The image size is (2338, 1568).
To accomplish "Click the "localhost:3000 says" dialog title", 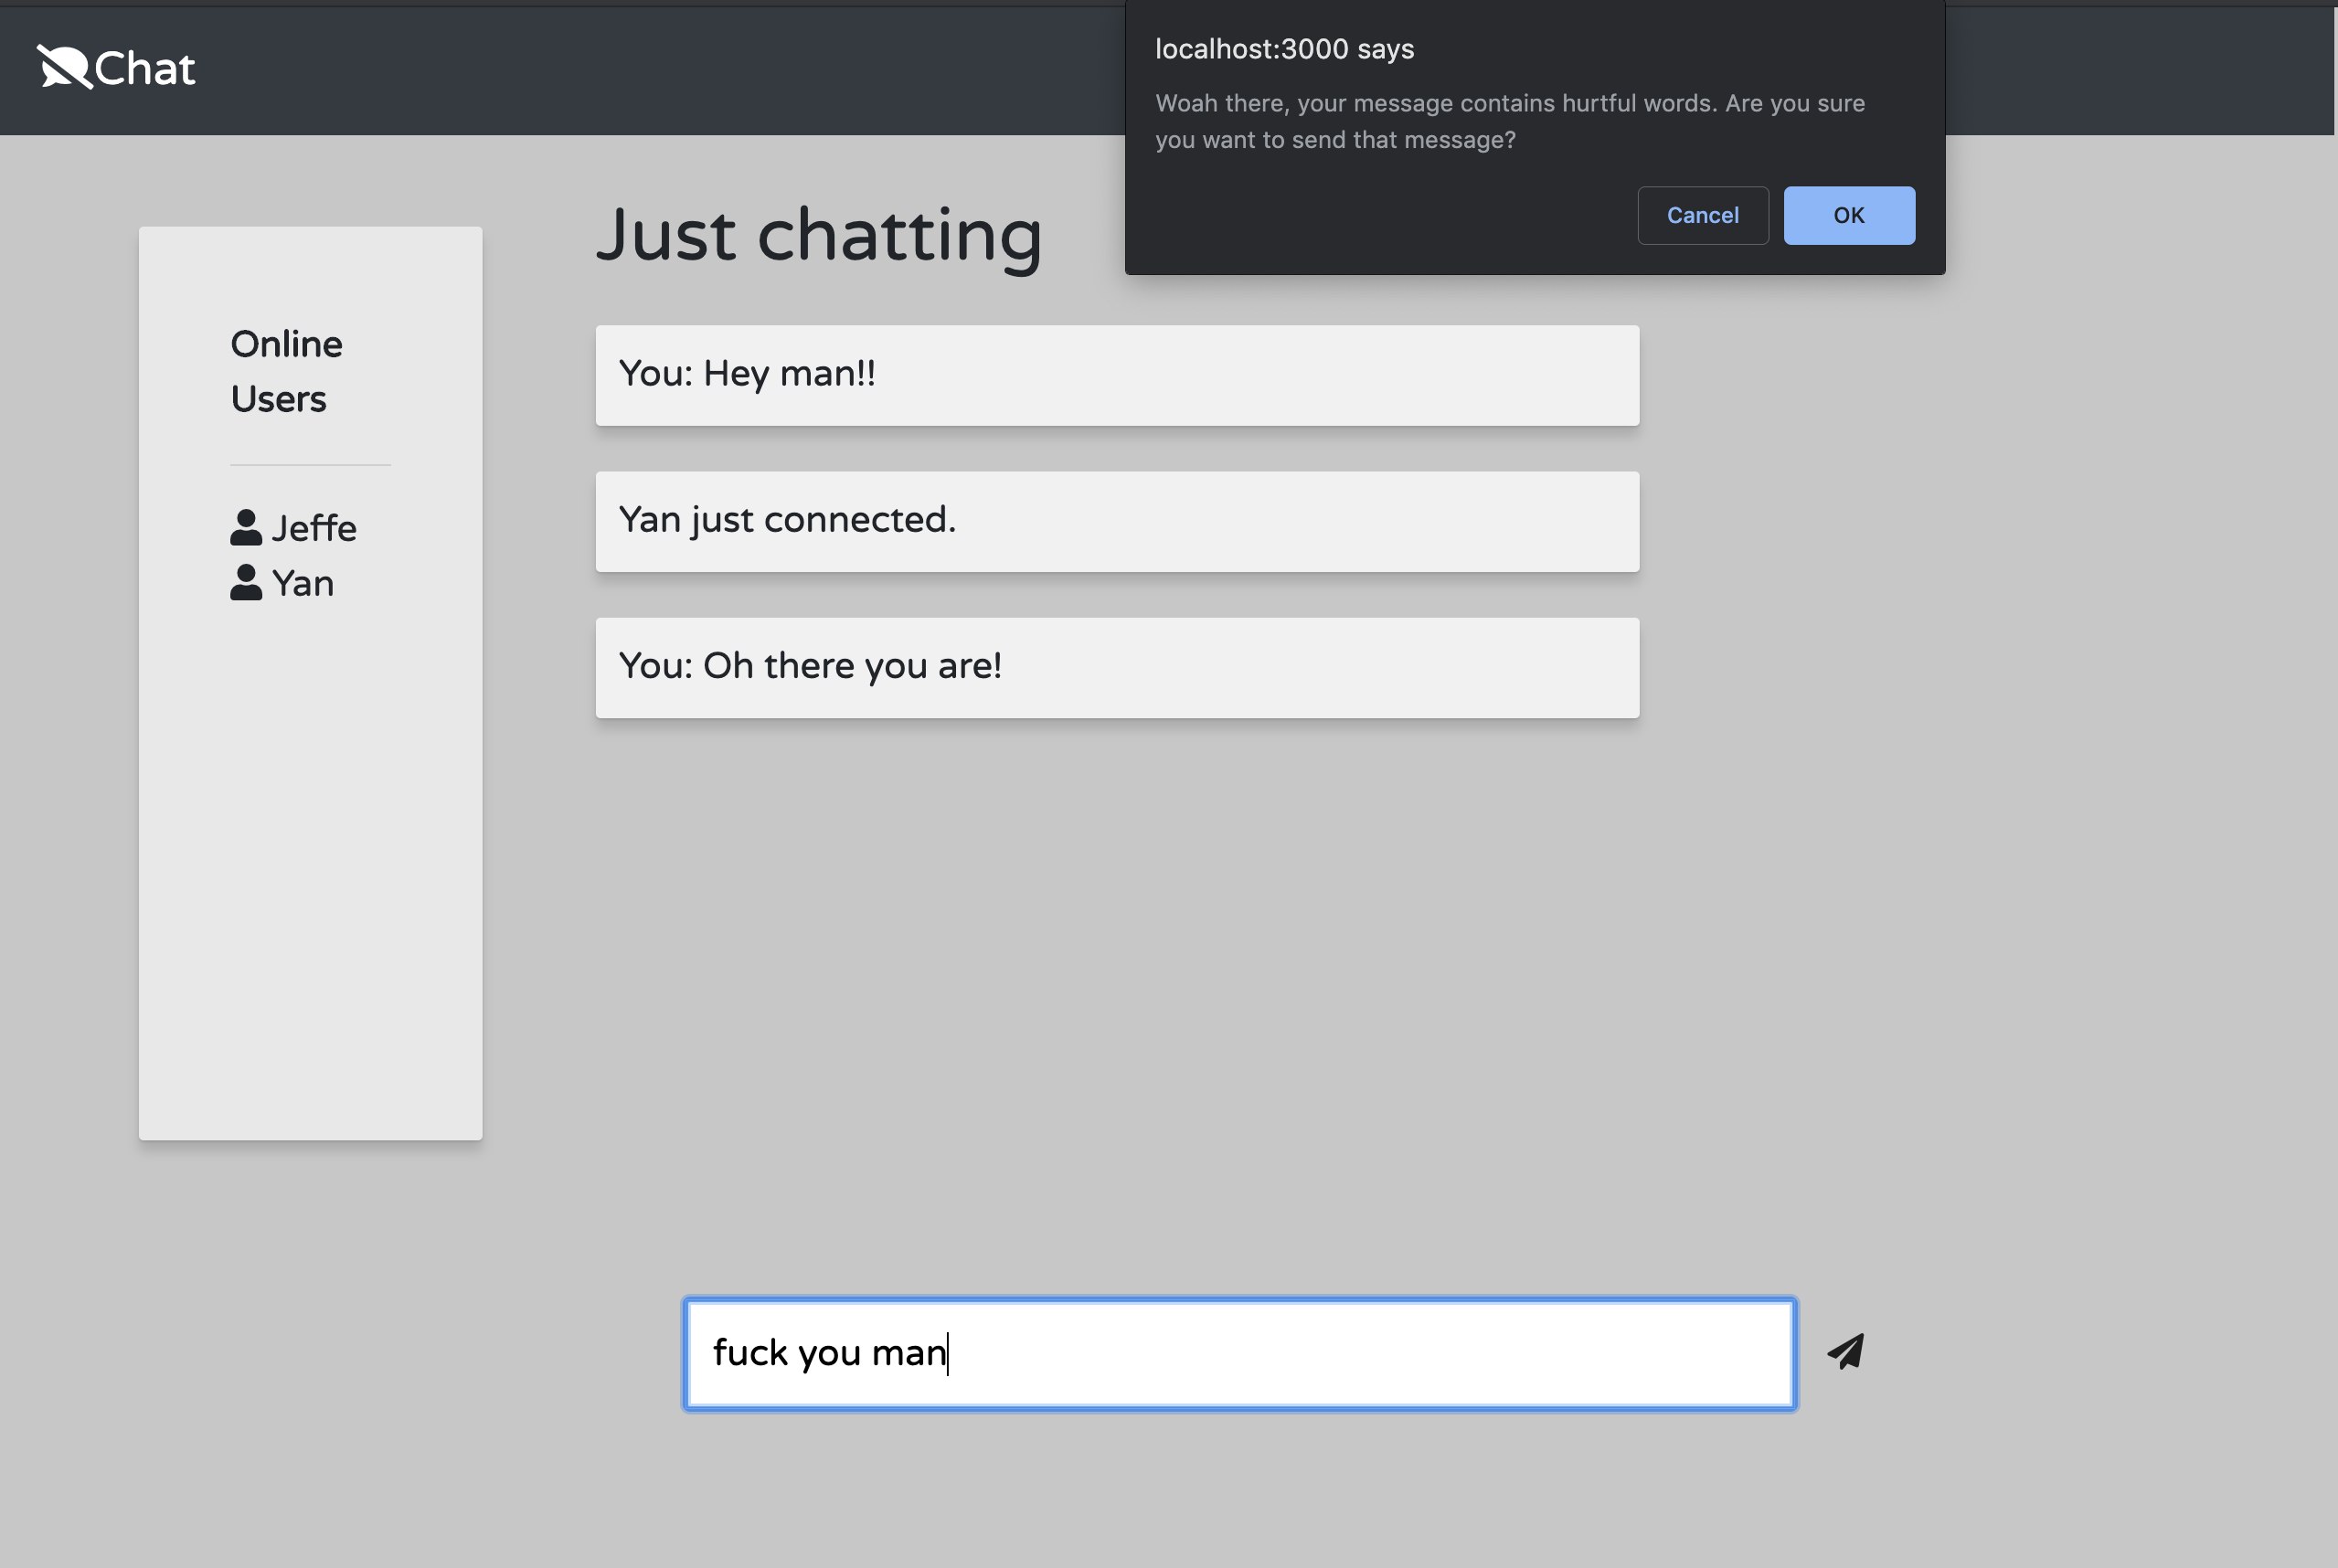I will (1284, 49).
